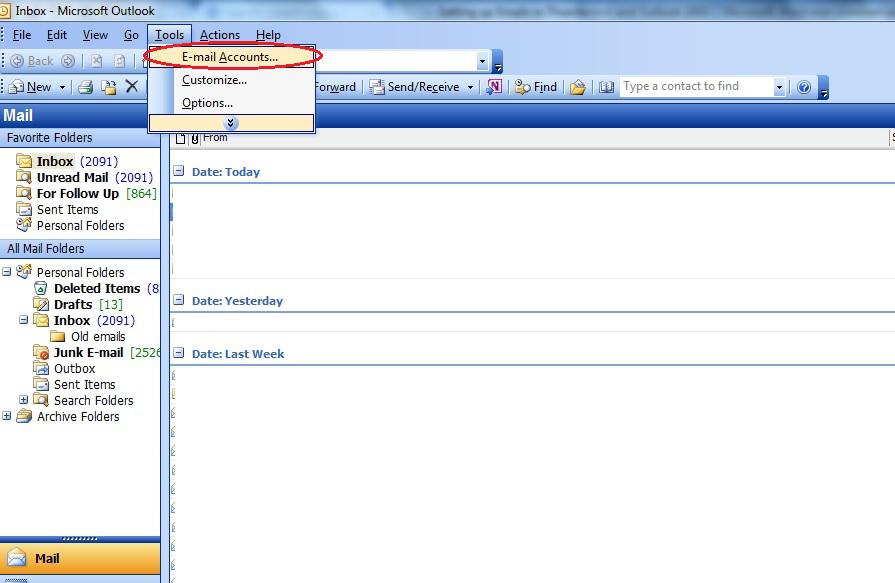Open the contact search dropdown arrow
This screenshot has height=583, width=895.
pyautogui.click(x=779, y=87)
